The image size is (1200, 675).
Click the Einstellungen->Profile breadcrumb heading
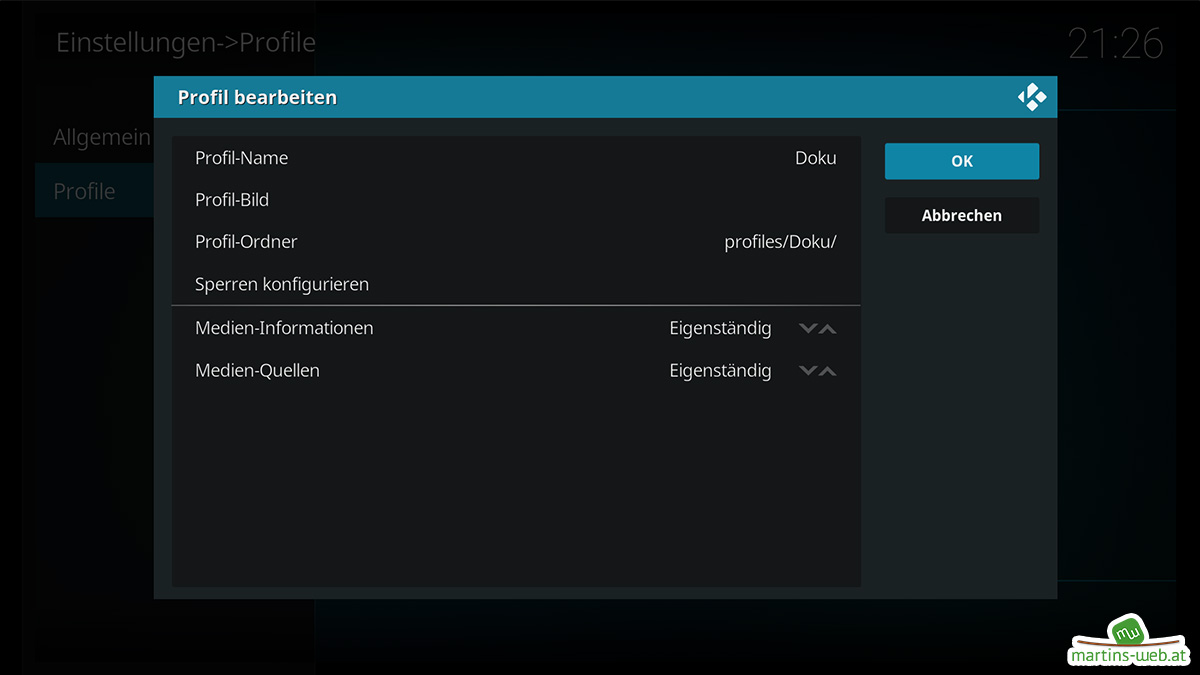pyautogui.click(x=185, y=42)
